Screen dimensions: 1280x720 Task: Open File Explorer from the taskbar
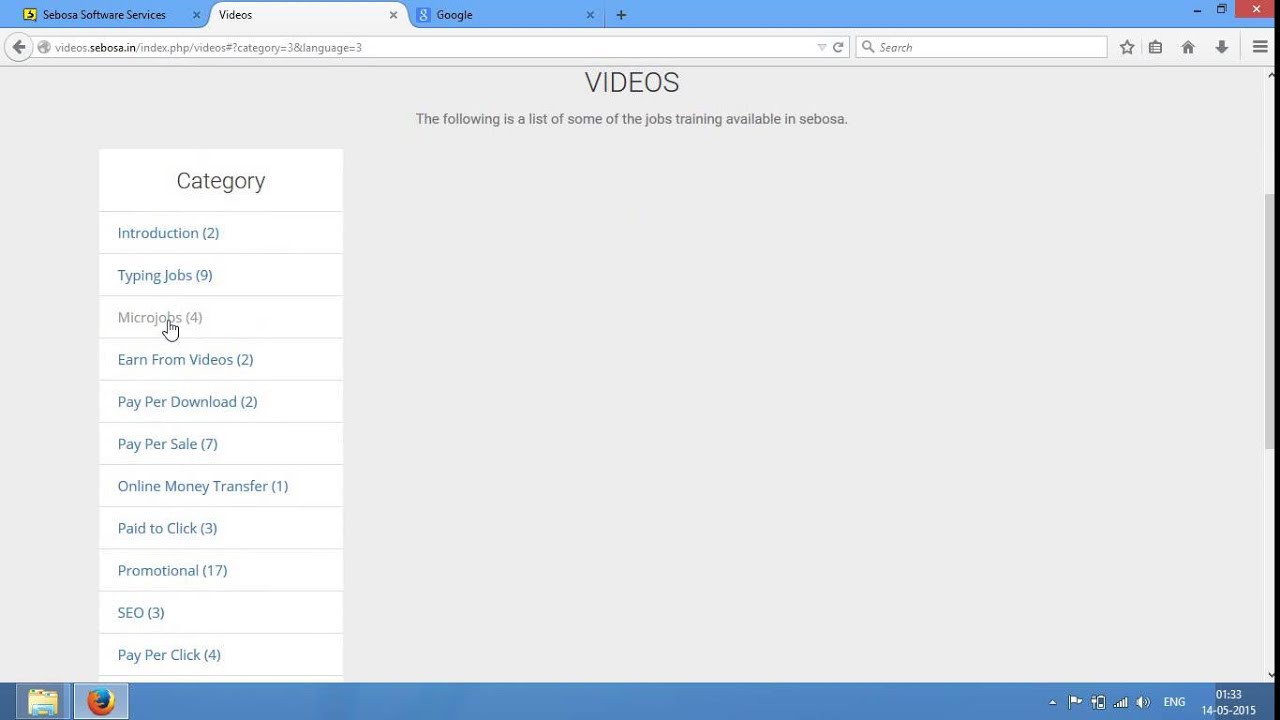[x=43, y=702]
